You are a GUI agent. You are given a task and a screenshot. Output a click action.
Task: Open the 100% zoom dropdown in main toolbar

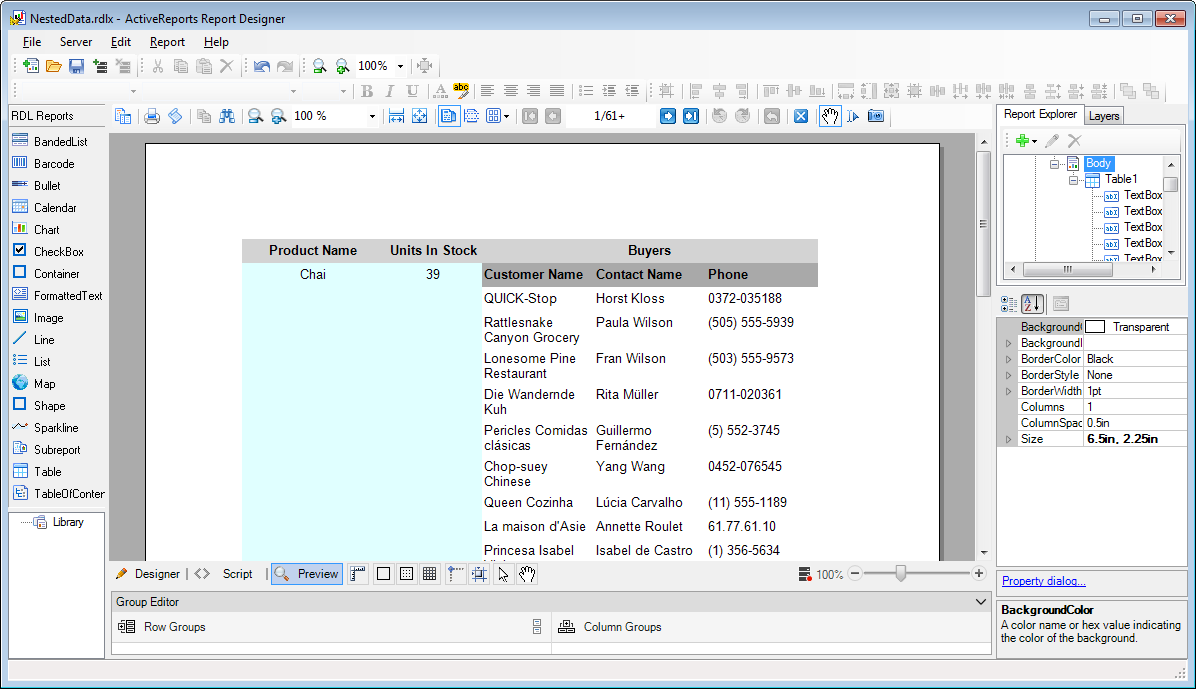[400, 66]
